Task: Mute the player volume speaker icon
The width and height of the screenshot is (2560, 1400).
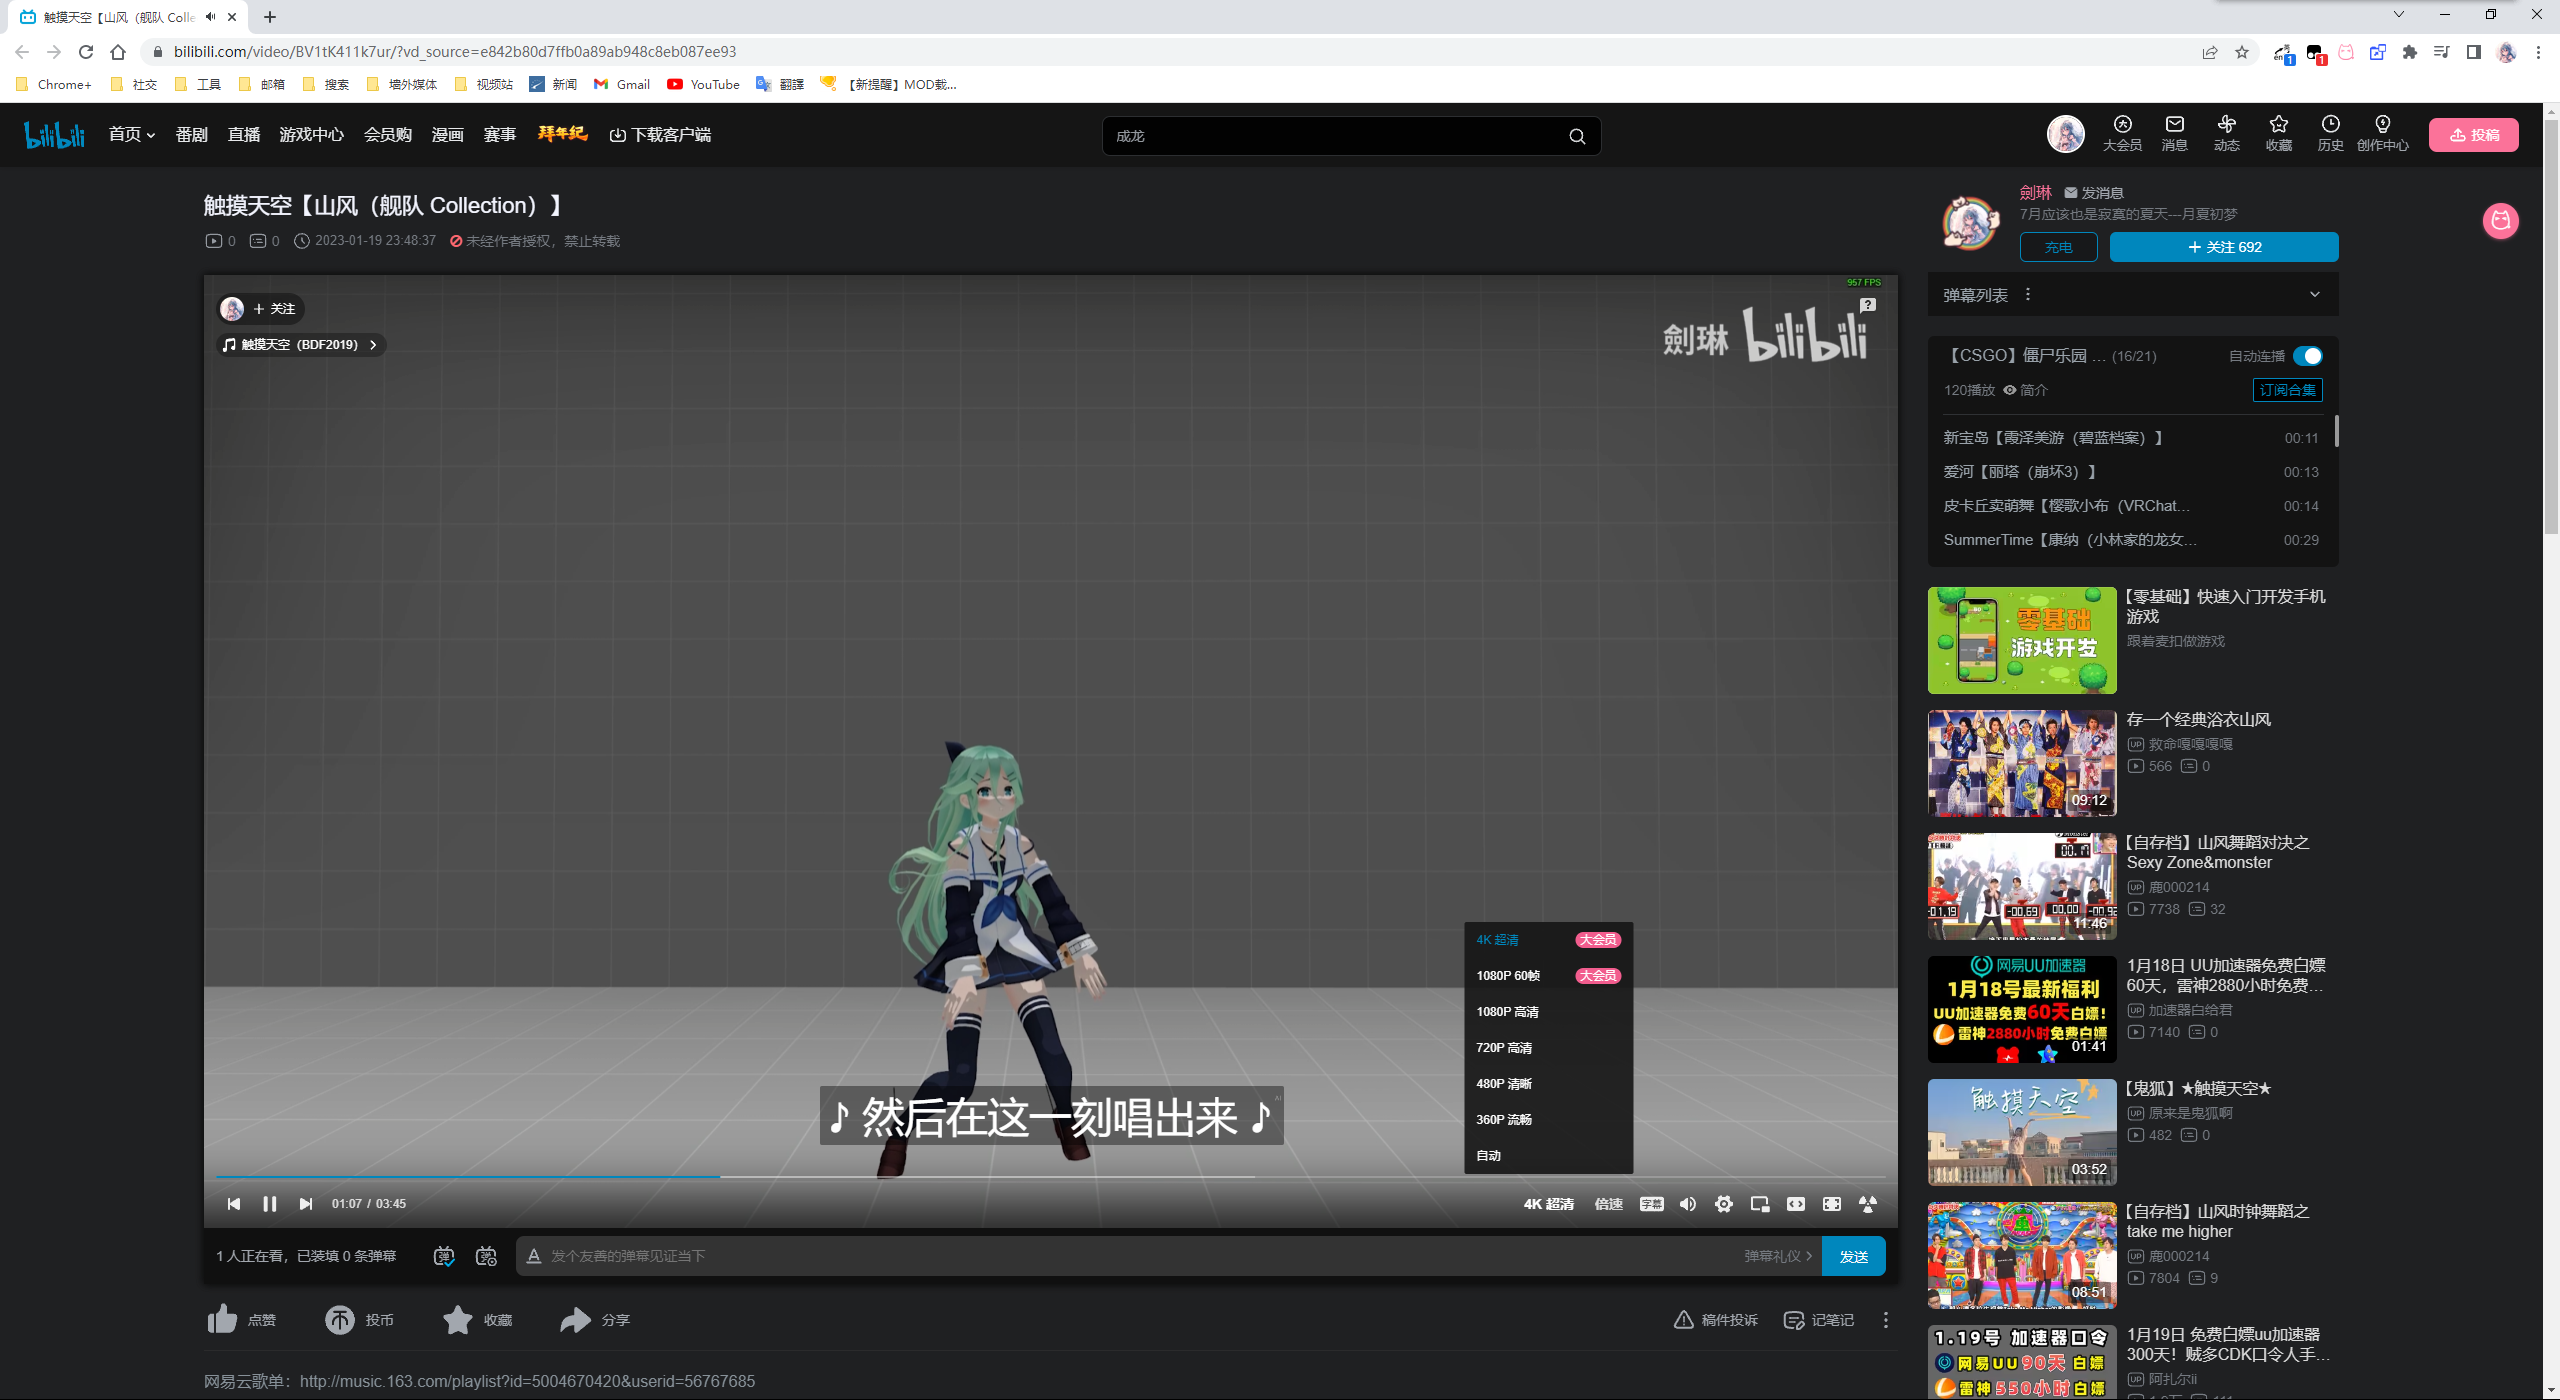Action: coord(1688,1204)
